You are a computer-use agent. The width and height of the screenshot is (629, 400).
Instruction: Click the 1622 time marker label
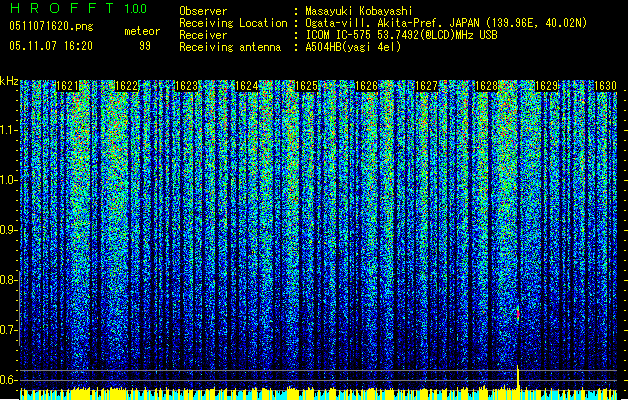point(126,86)
